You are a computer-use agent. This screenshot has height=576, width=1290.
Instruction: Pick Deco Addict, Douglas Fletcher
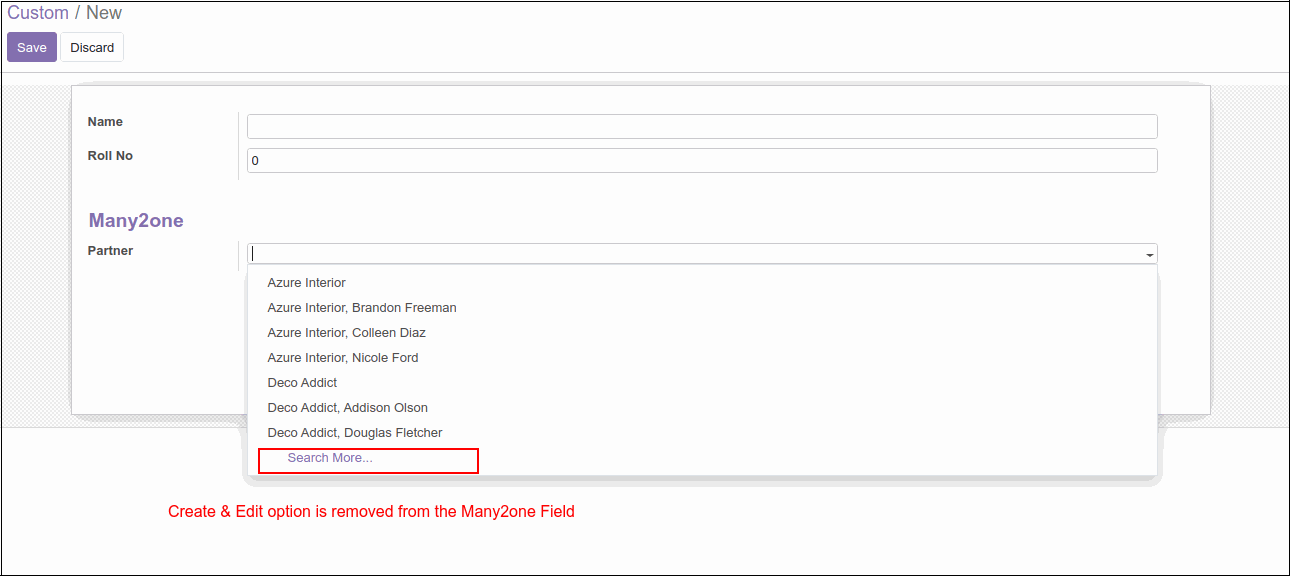[x=702, y=433]
